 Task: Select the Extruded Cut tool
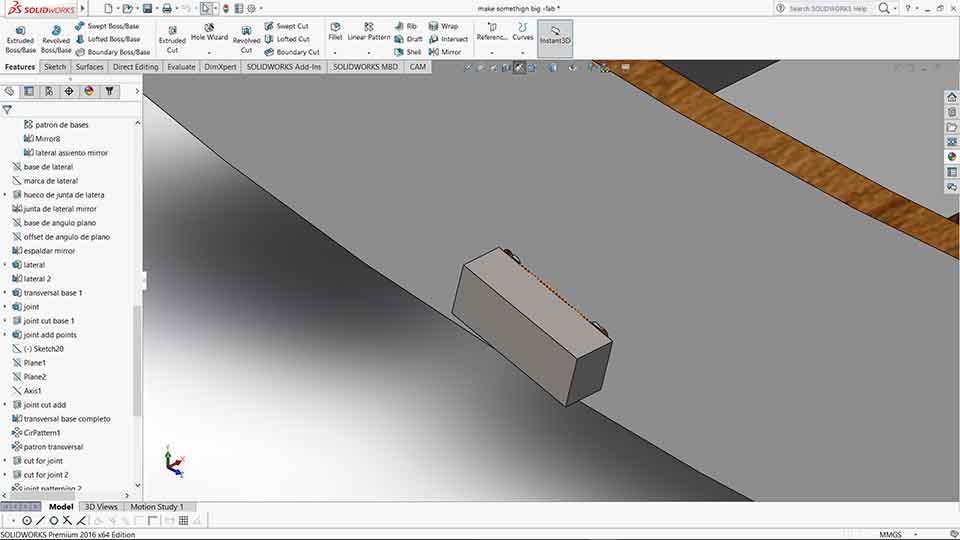[172, 40]
